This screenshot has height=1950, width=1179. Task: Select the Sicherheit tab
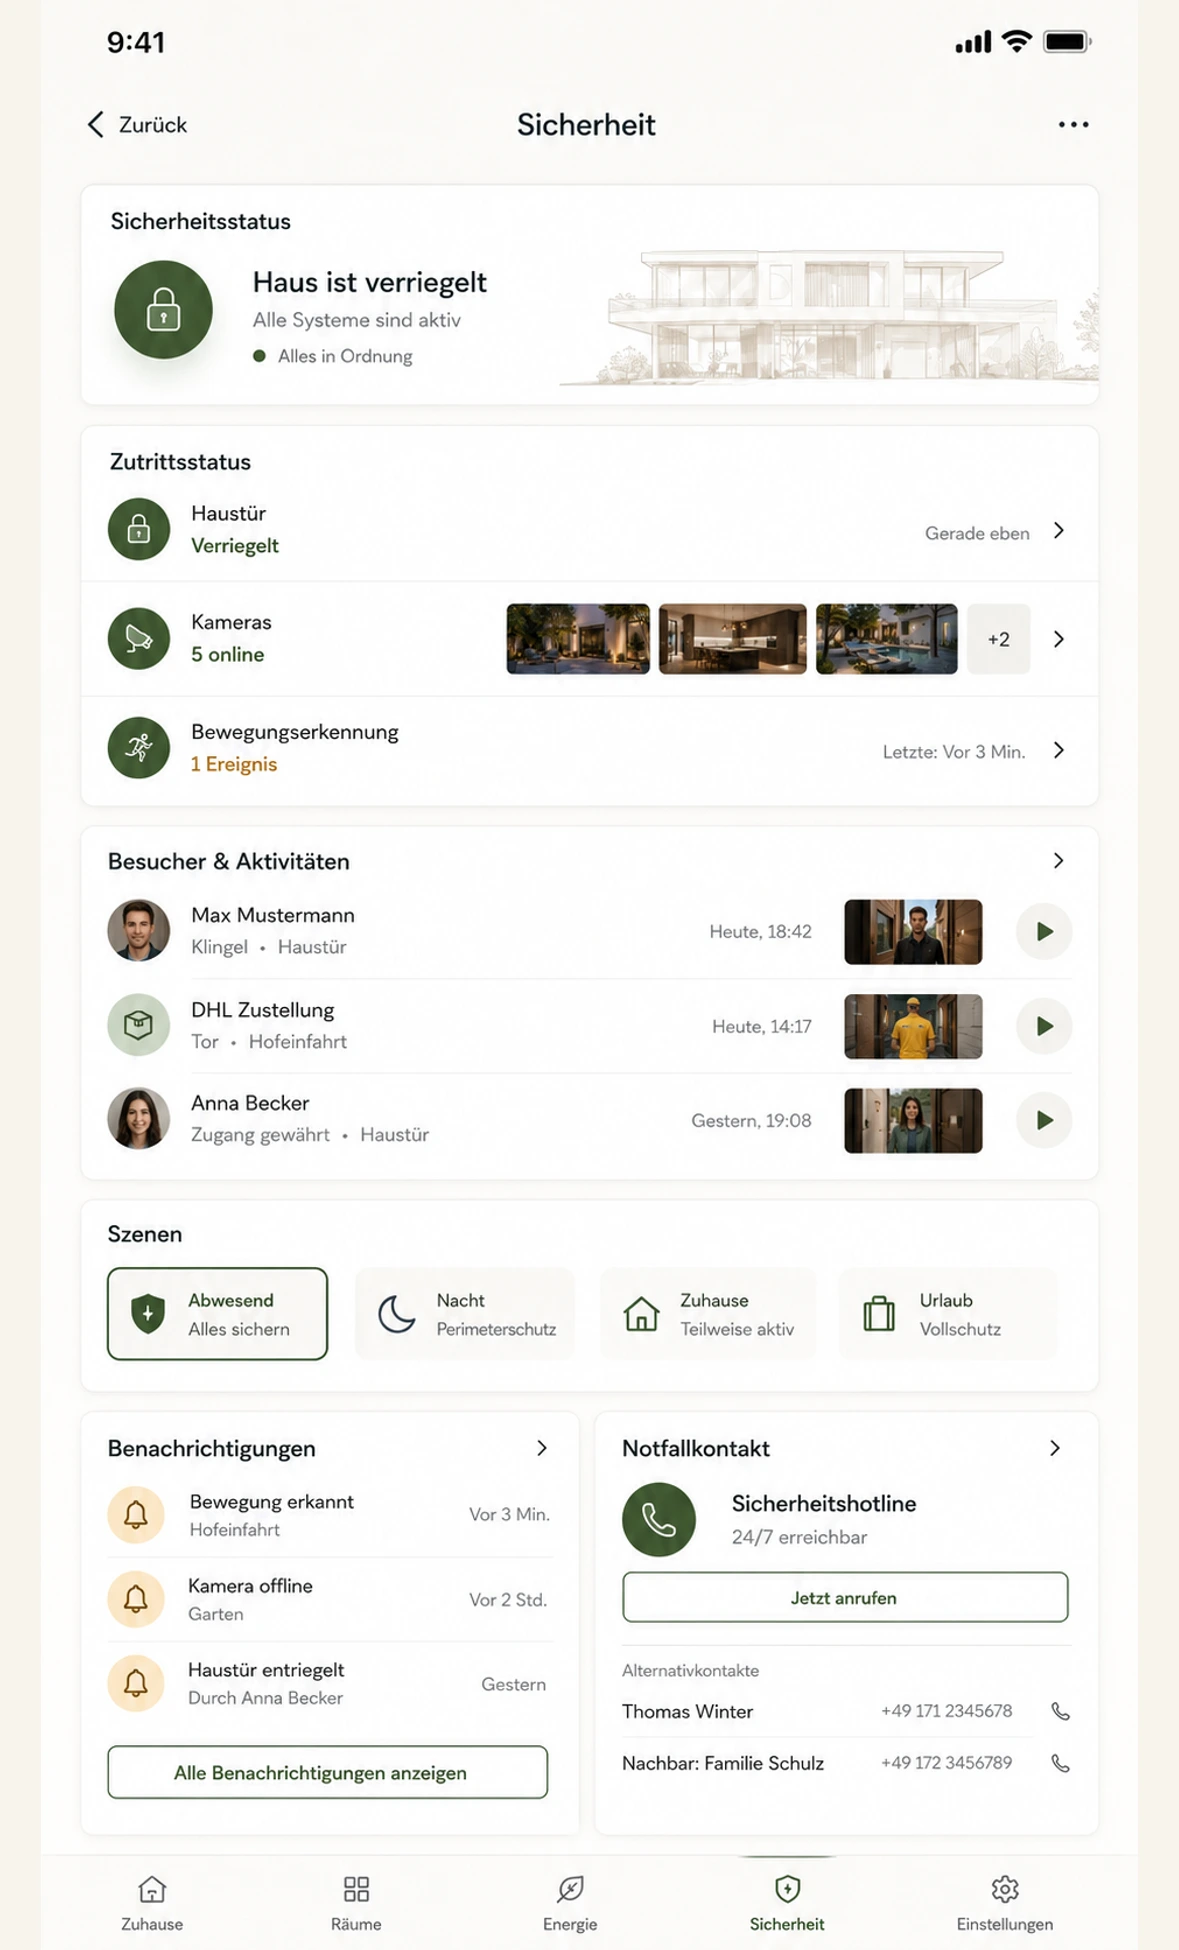(x=787, y=1903)
